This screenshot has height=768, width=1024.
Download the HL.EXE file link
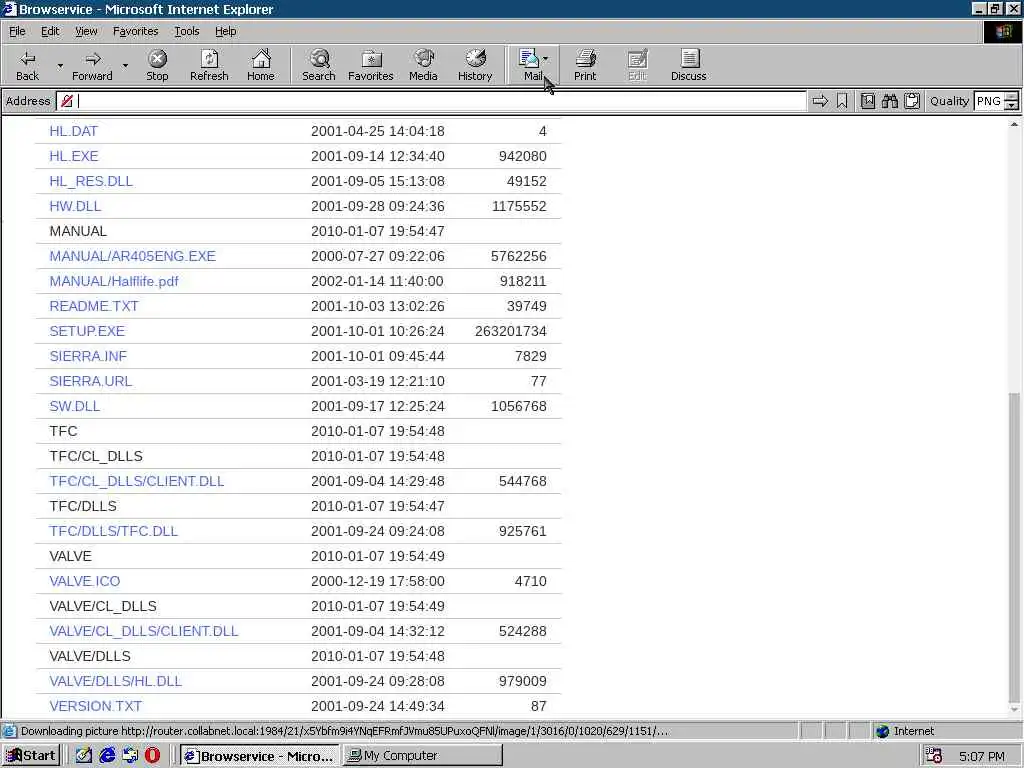[x=74, y=156]
